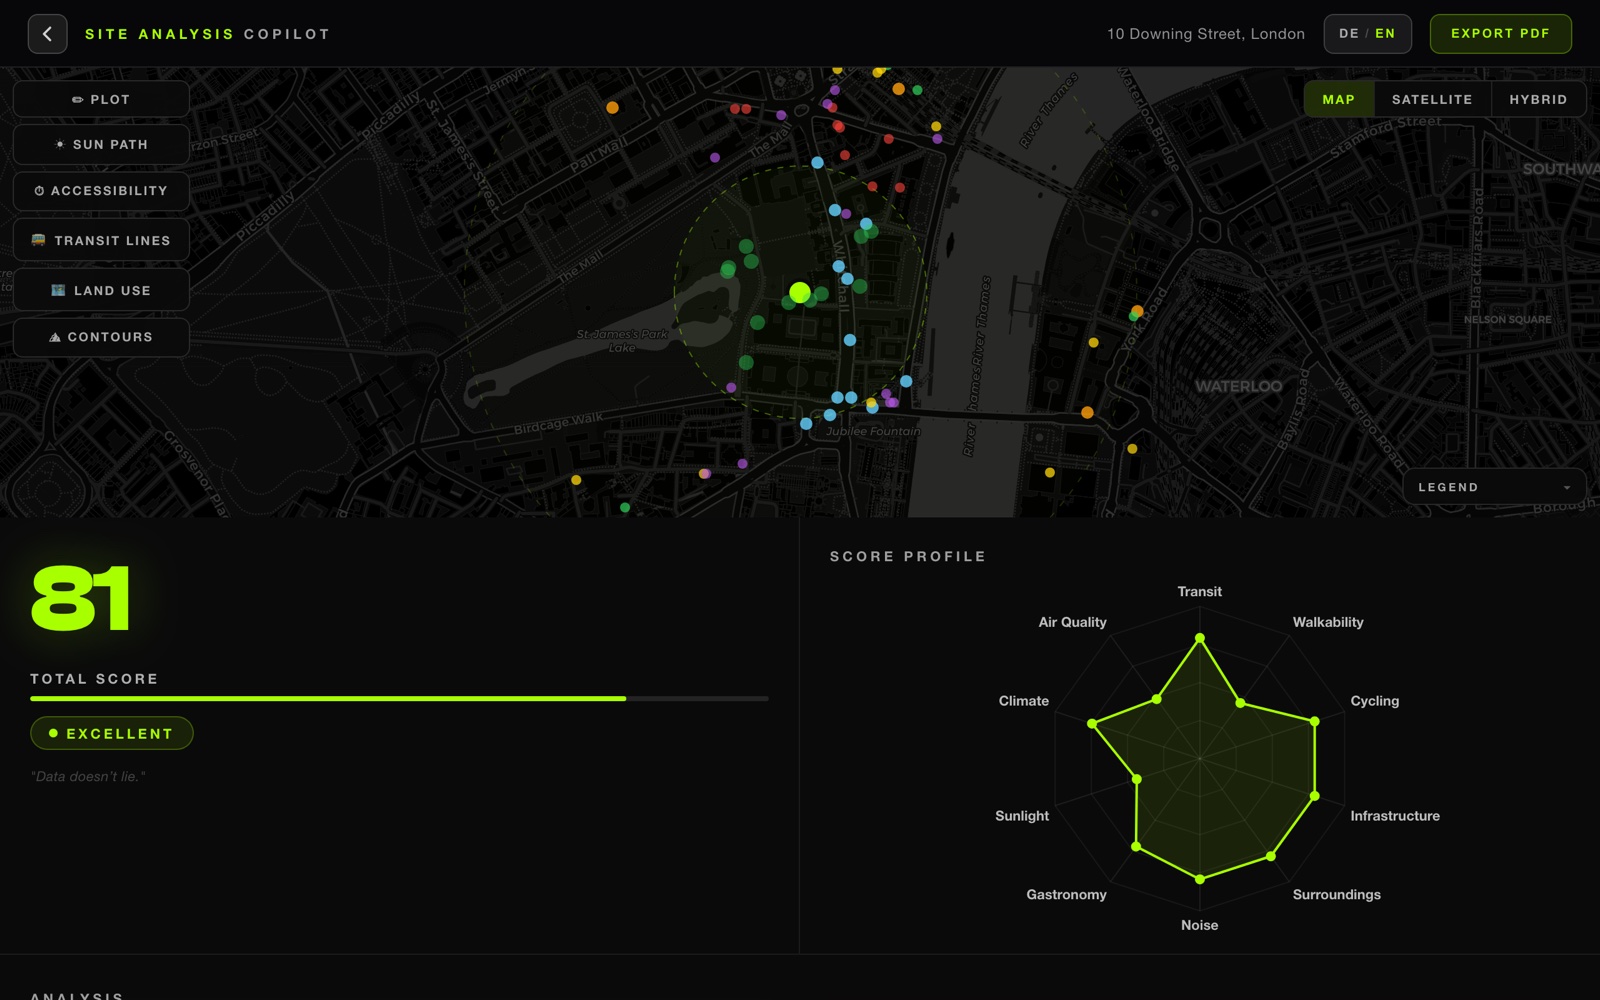Switch to Hybrid map view
This screenshot has width=1600, height=1000.
1538,99
